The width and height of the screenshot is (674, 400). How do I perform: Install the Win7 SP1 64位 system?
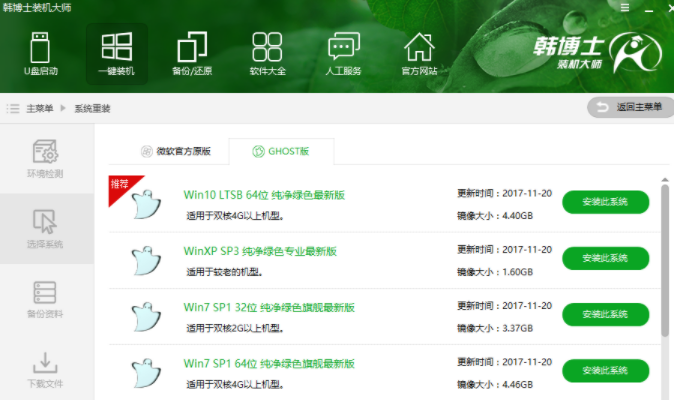pyautogui.click(x=605, y=370)
